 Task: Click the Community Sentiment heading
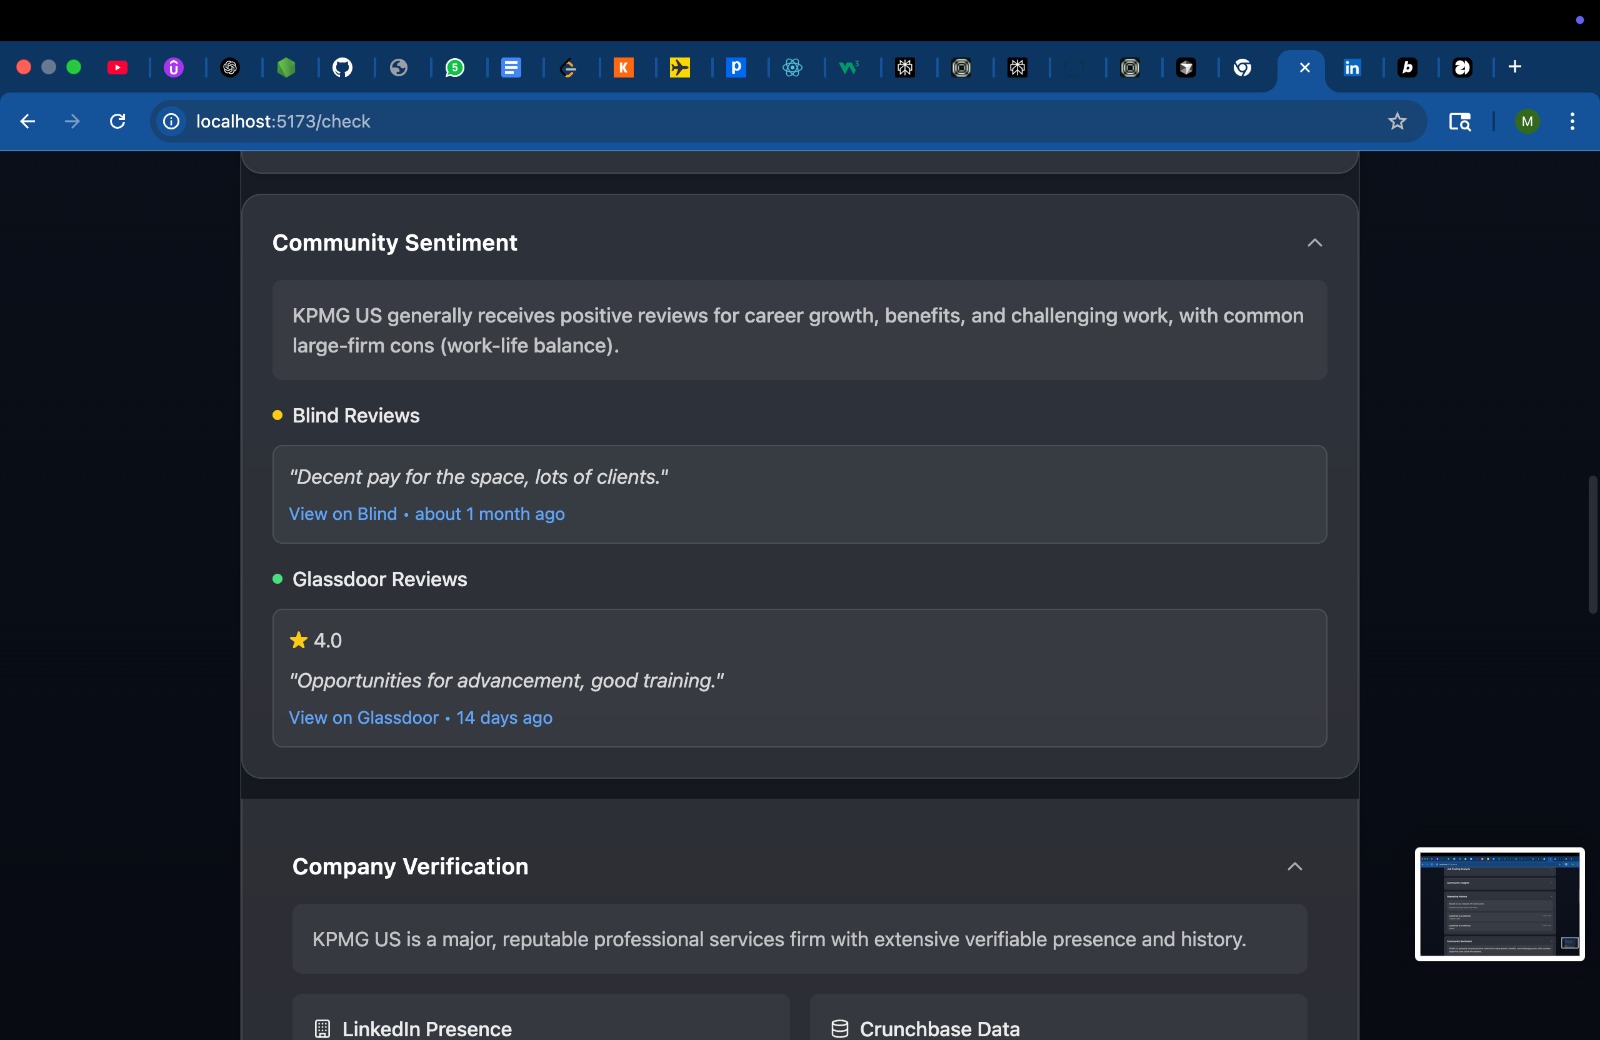pyautogui.click(x=395, y=243)
